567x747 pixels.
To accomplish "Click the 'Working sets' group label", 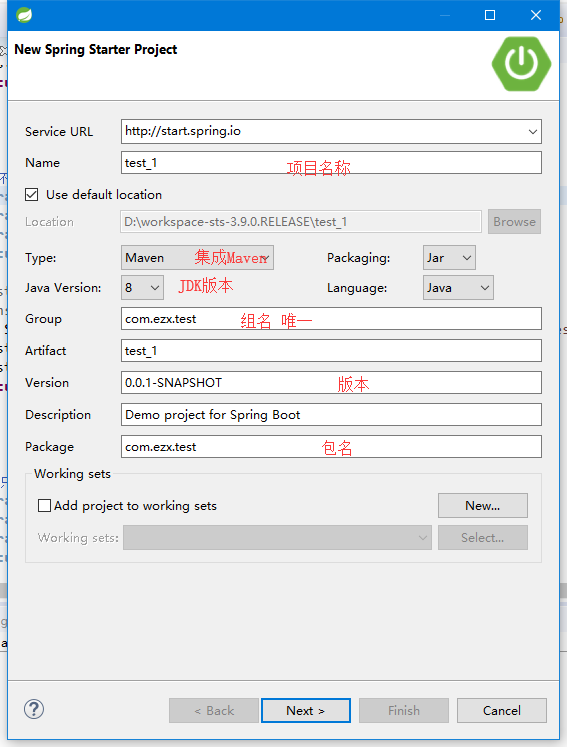I will point(72,474).
